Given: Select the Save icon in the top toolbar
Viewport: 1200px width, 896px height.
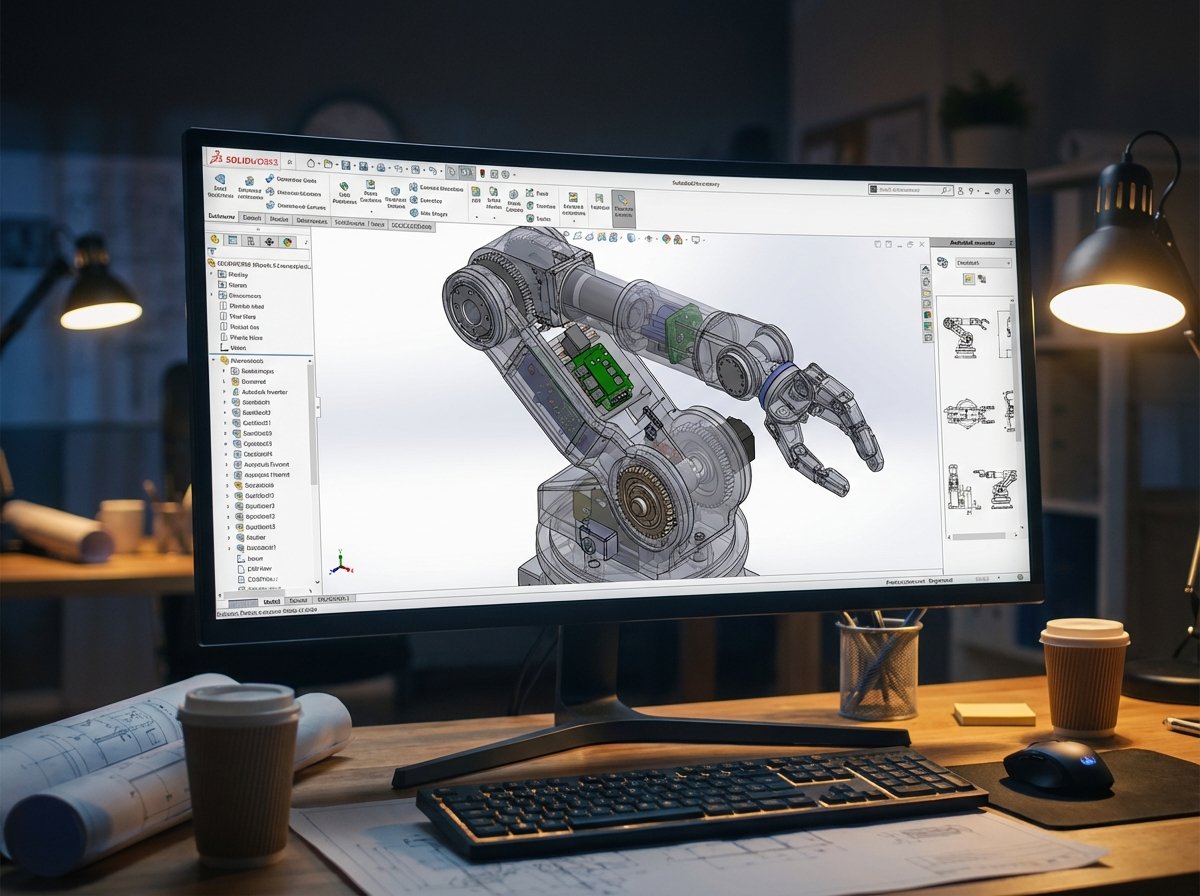Looking at the screenshot, I should [344, 167].
